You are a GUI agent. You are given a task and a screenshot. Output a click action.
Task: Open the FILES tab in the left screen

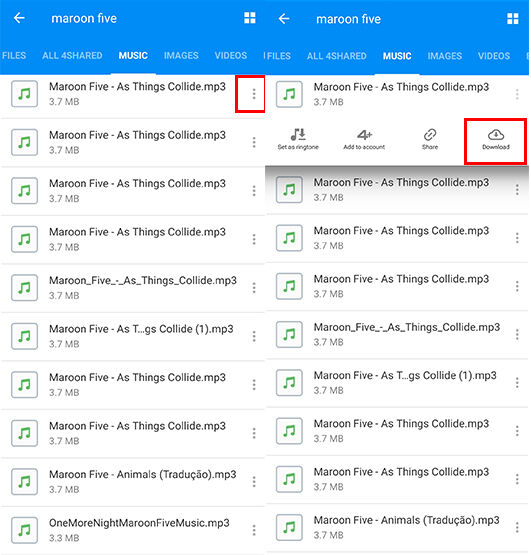(14, 56)
